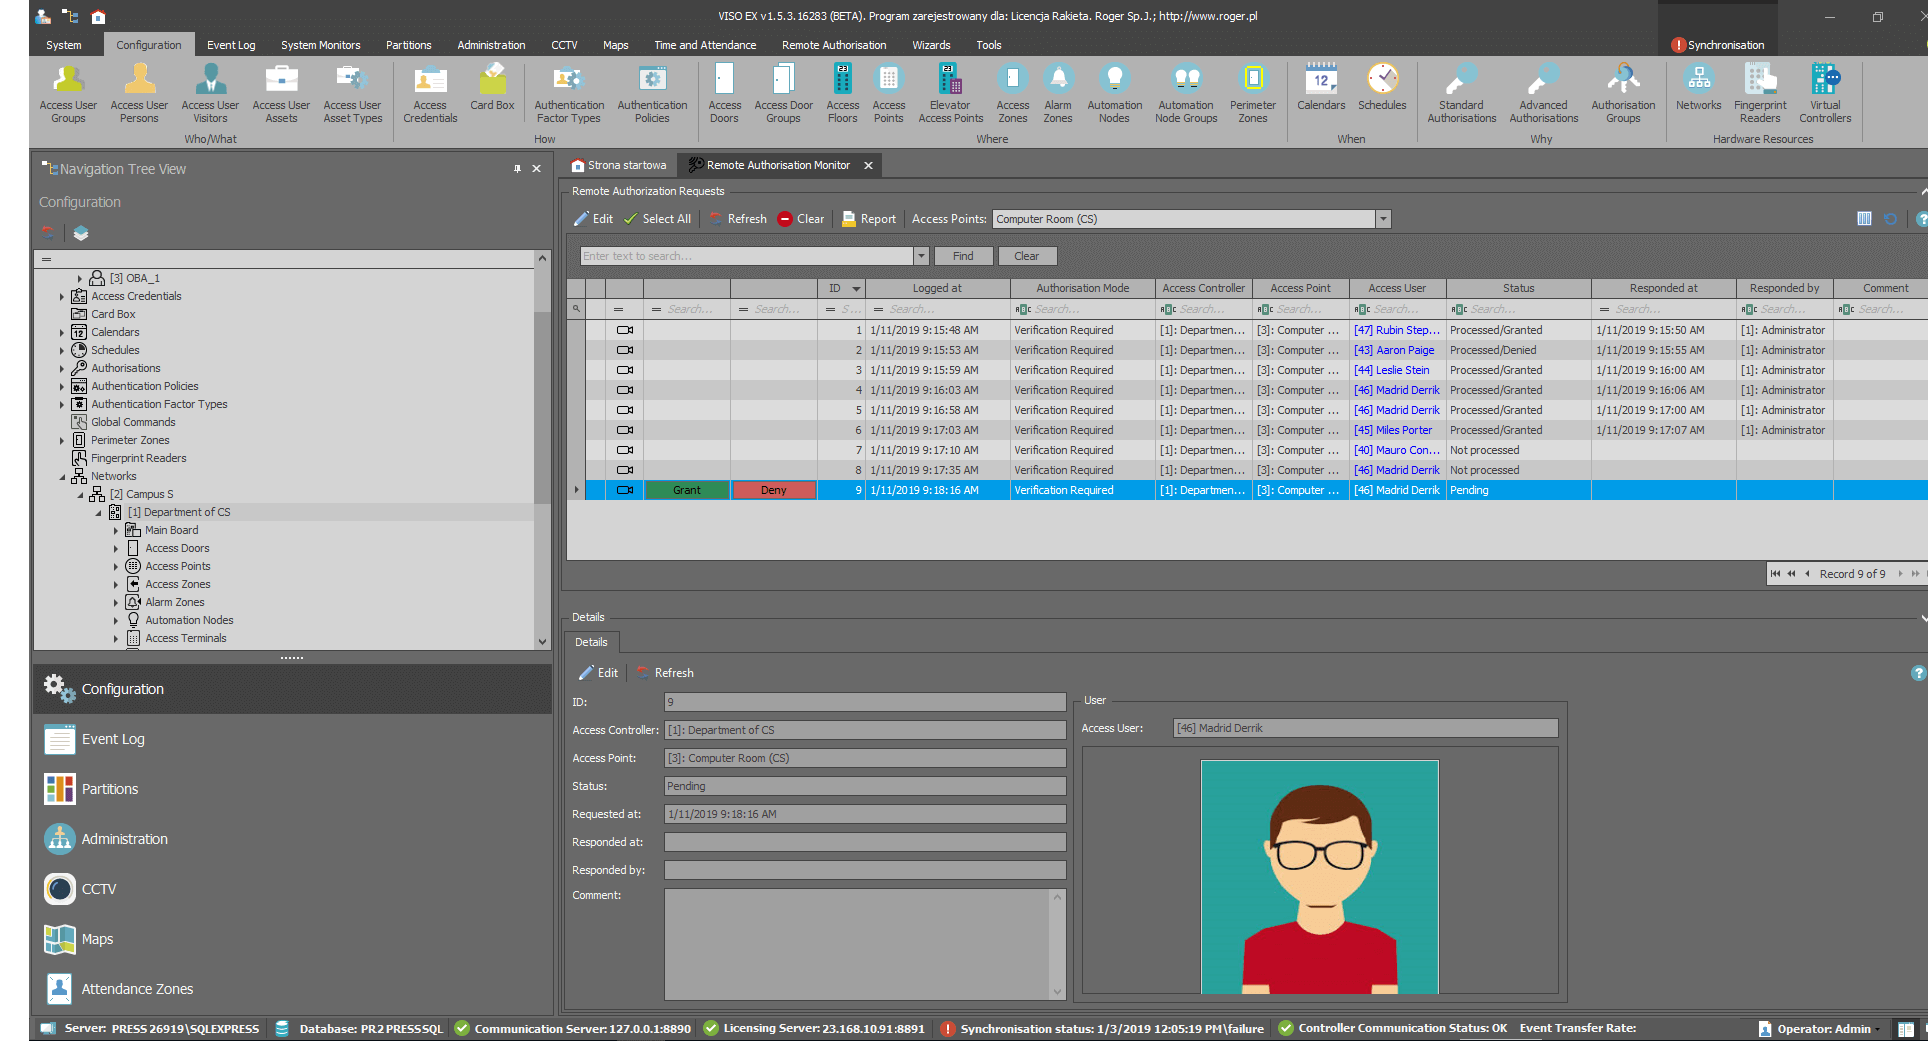Expand the Access Credentials tree node
This screenshot has height=1041, width=1928.
[62, 297]
